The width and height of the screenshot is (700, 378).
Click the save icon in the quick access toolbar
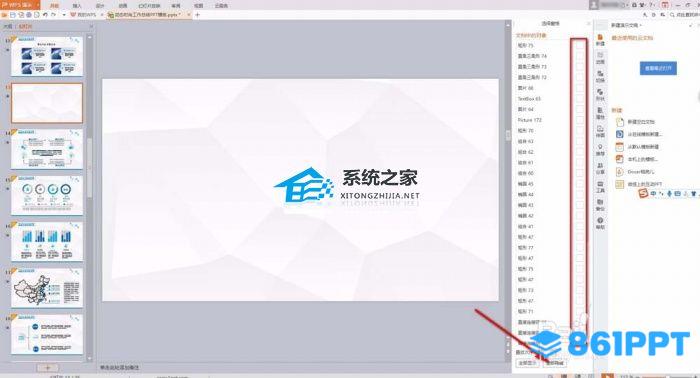tap(12, 15)
